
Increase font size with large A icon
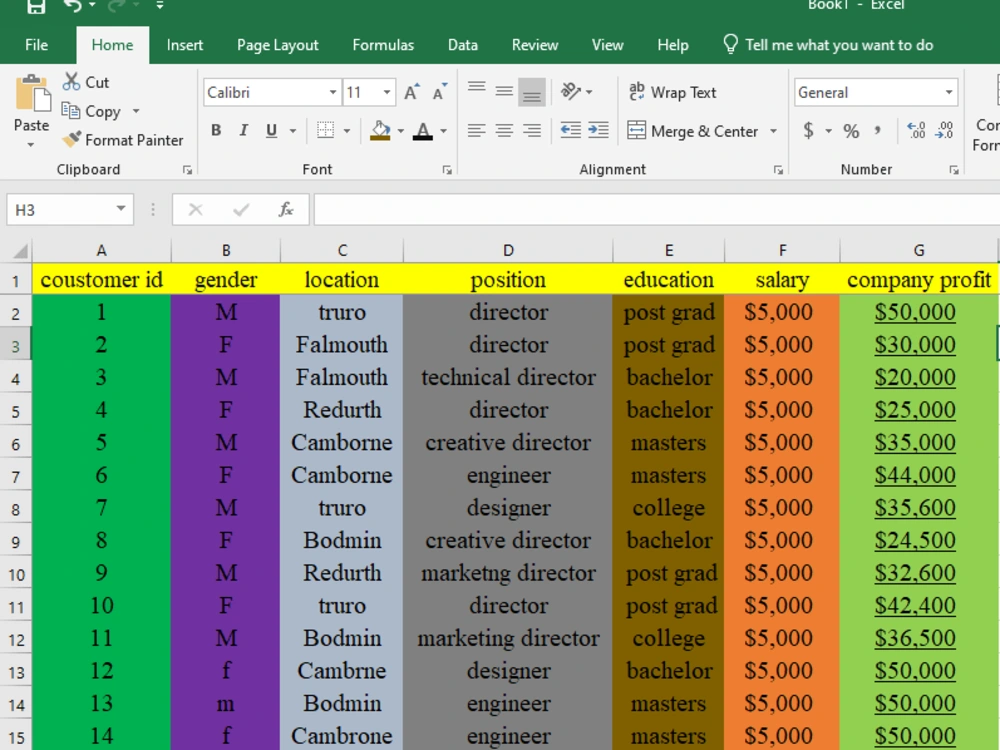coord(412,92)
